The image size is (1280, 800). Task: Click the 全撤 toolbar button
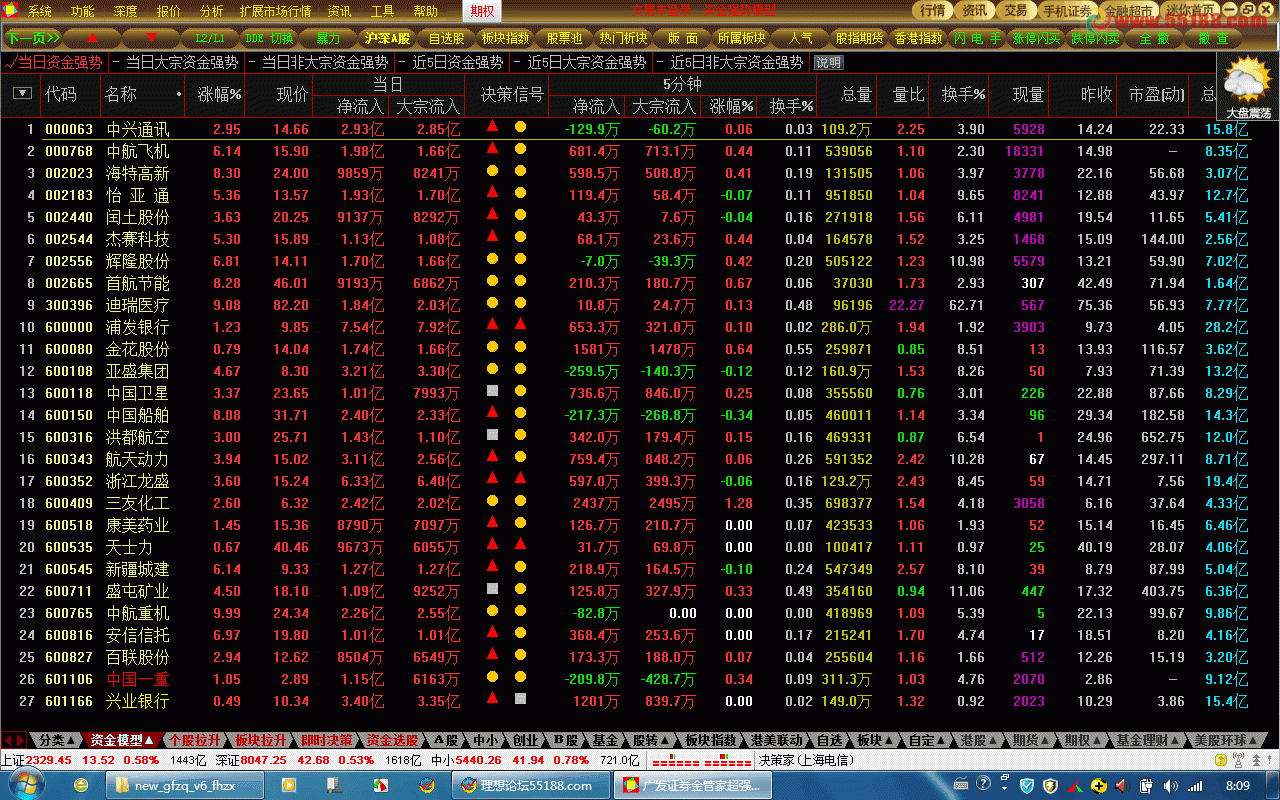[x=1153, y=38]
